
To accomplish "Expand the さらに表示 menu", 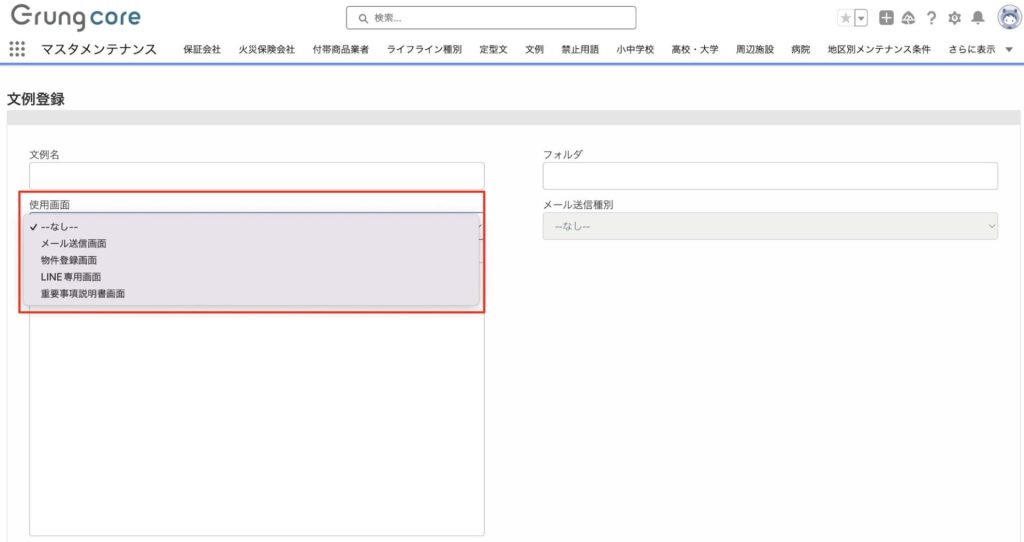I will click(980, 49).
